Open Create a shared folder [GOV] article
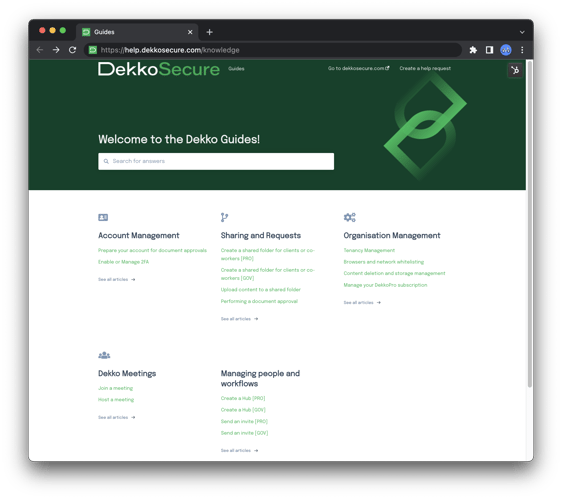The image size is (562, 499). (x=267, y=274)
